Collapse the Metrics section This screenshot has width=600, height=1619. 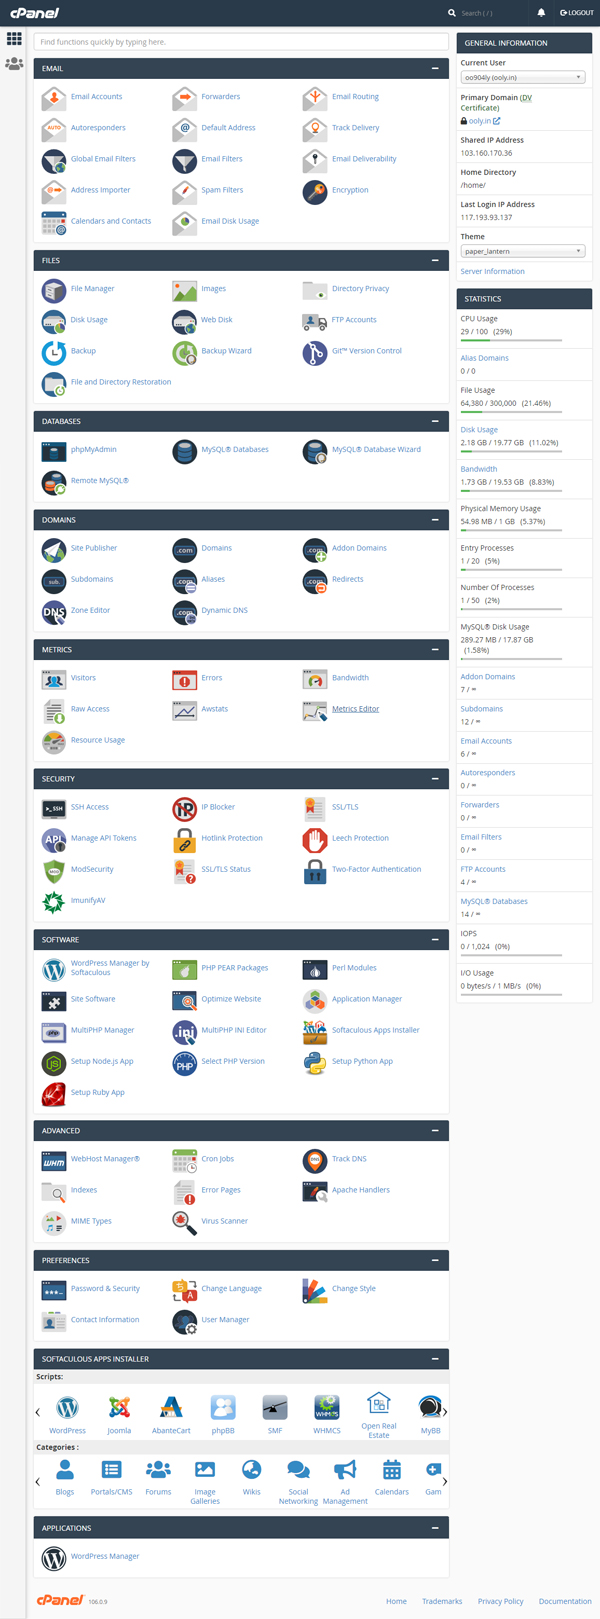(x=435, y=650)
